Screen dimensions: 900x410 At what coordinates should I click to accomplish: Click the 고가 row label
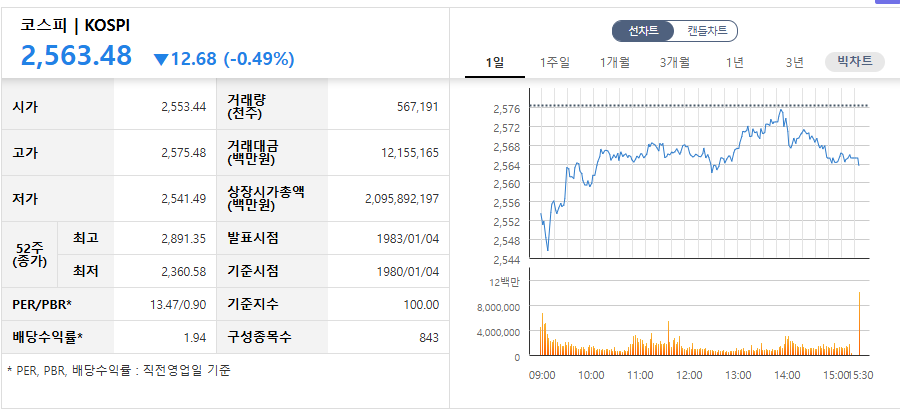(x=25, y=153)
